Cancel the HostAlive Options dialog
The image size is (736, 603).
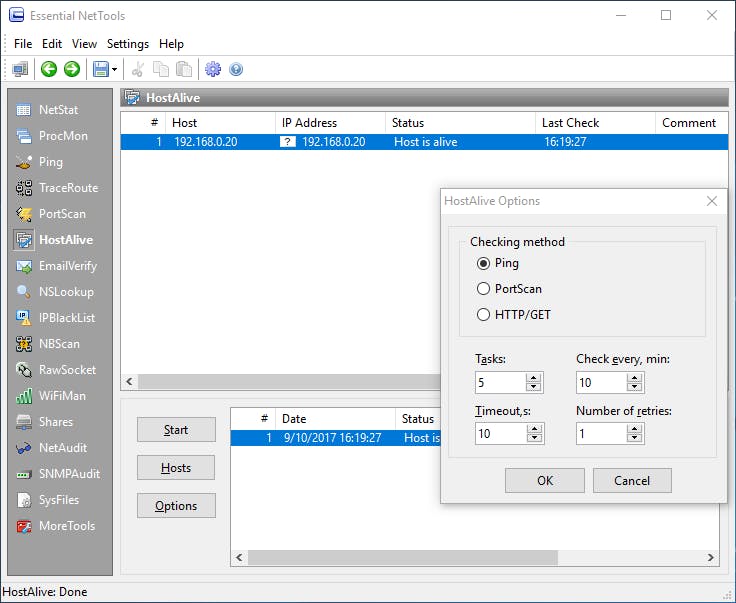click(632, 481)
